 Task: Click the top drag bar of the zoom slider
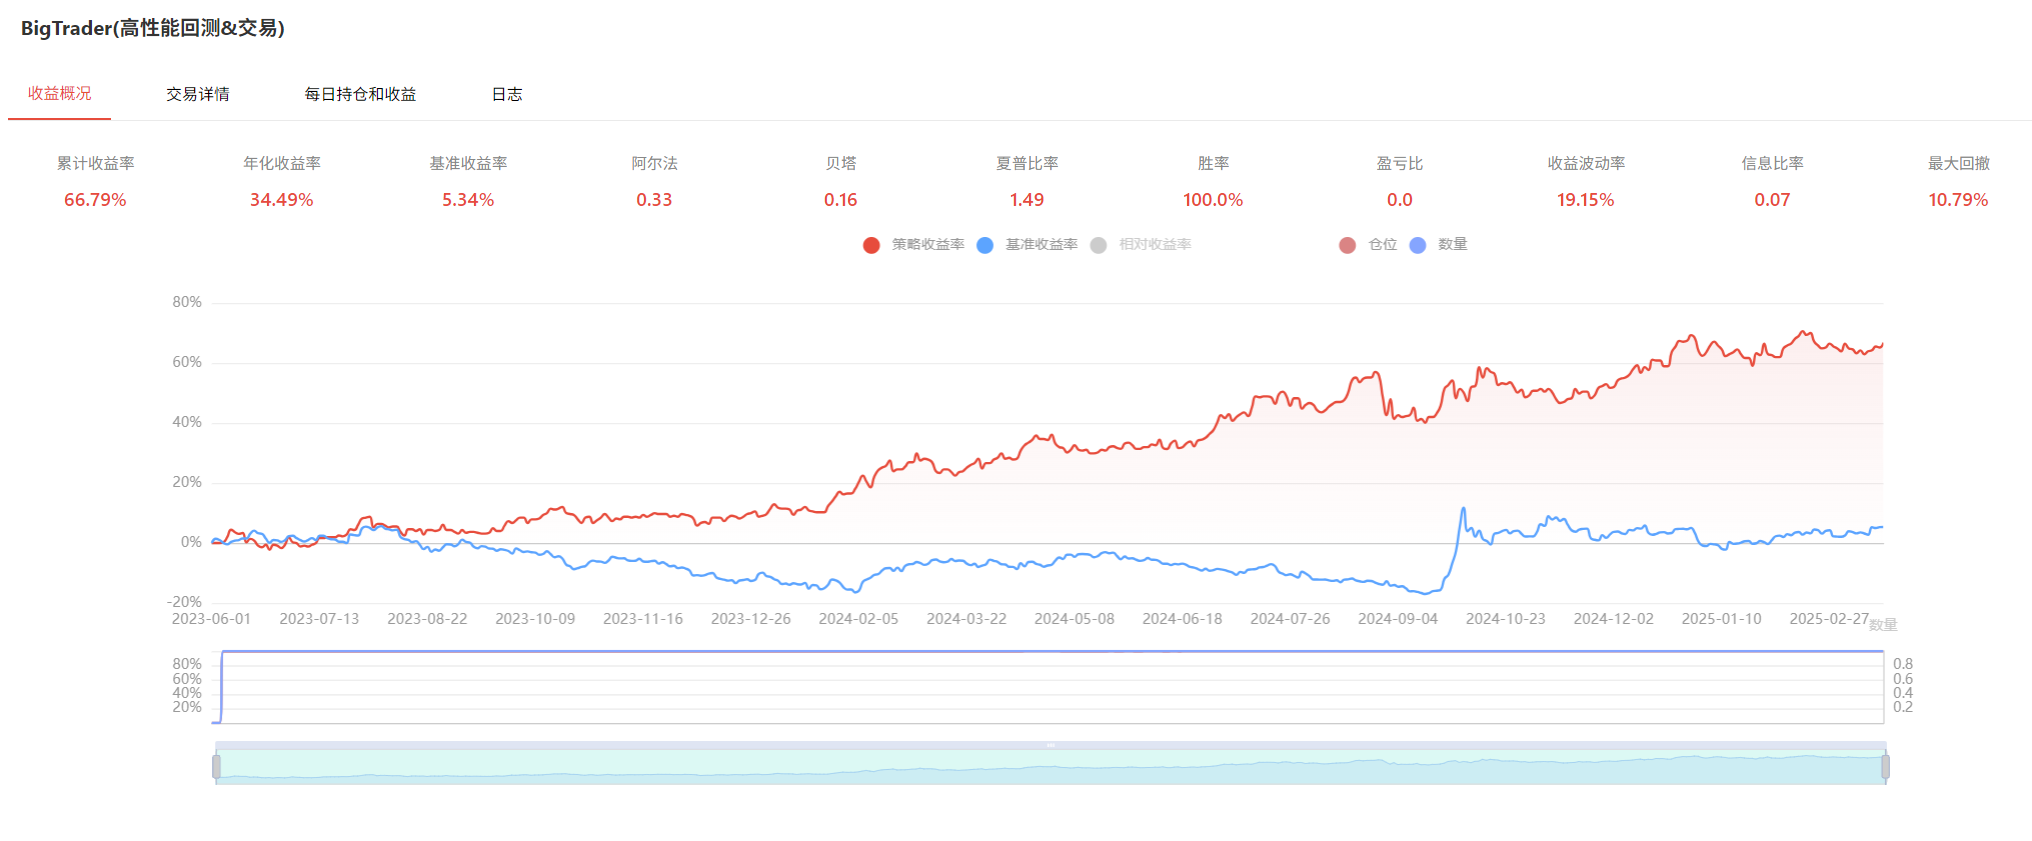(1050, 745)
